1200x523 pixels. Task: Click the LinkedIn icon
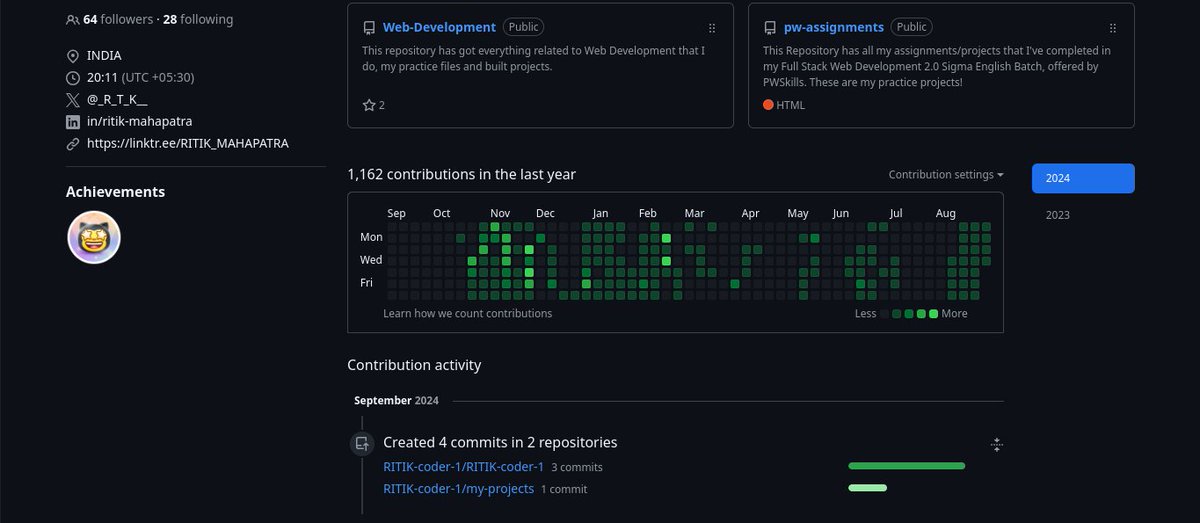click(x=72, y=122)
